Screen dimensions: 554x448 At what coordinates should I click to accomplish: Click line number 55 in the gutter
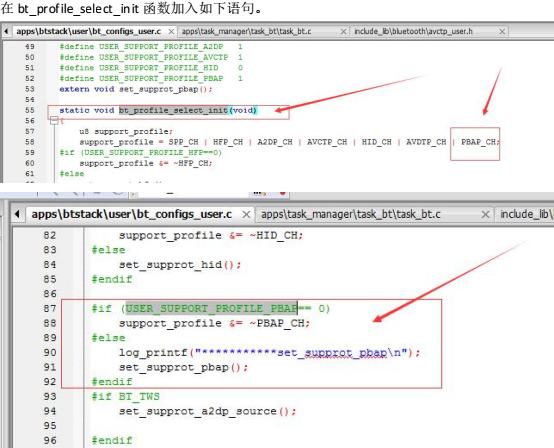30,110
